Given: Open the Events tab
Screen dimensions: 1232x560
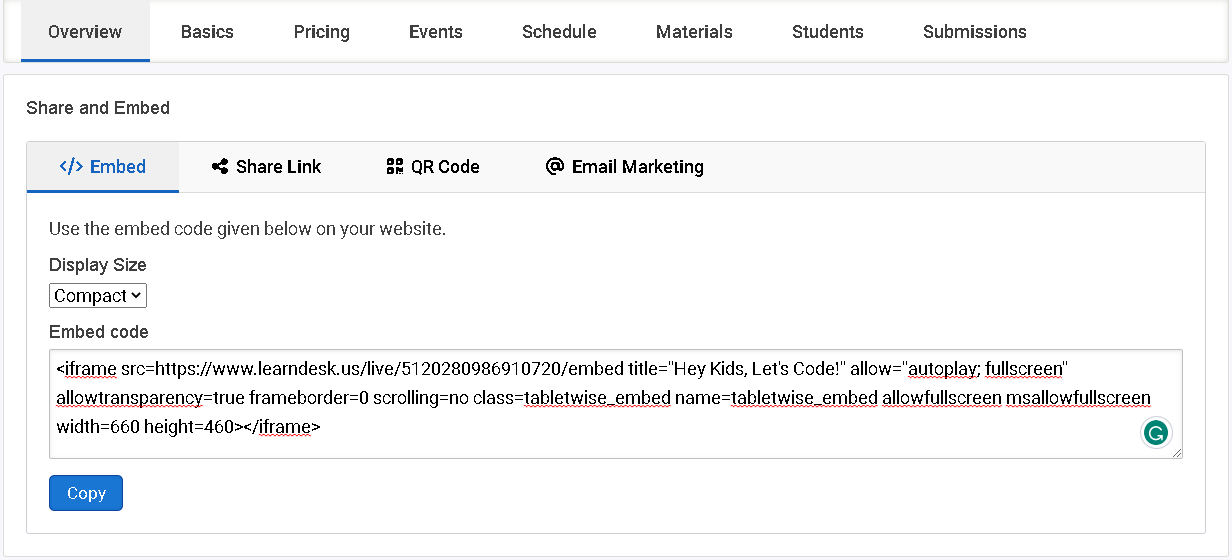Looking at the screenshot, I should (436, 32).
